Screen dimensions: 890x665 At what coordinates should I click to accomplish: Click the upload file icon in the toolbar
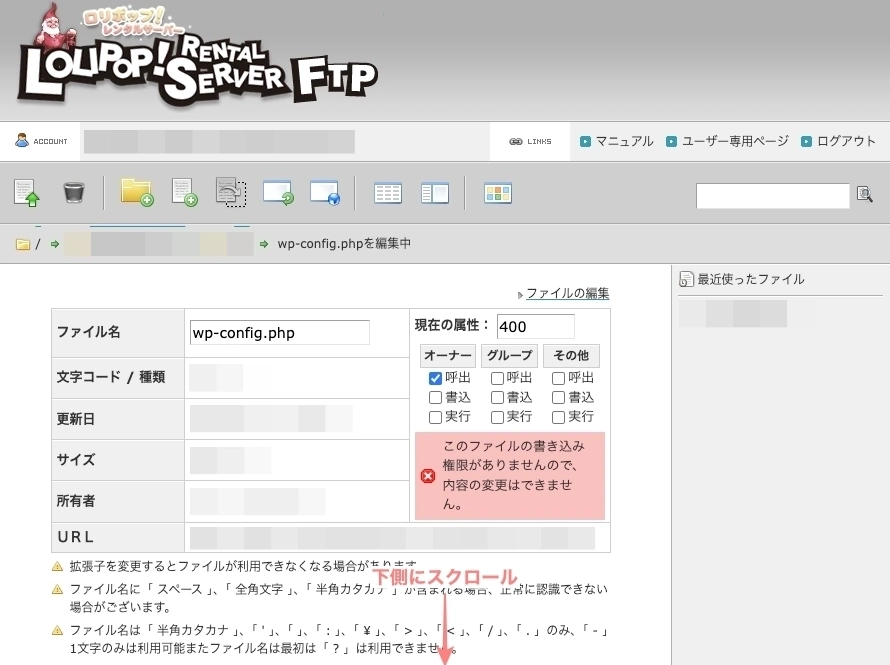27,193
